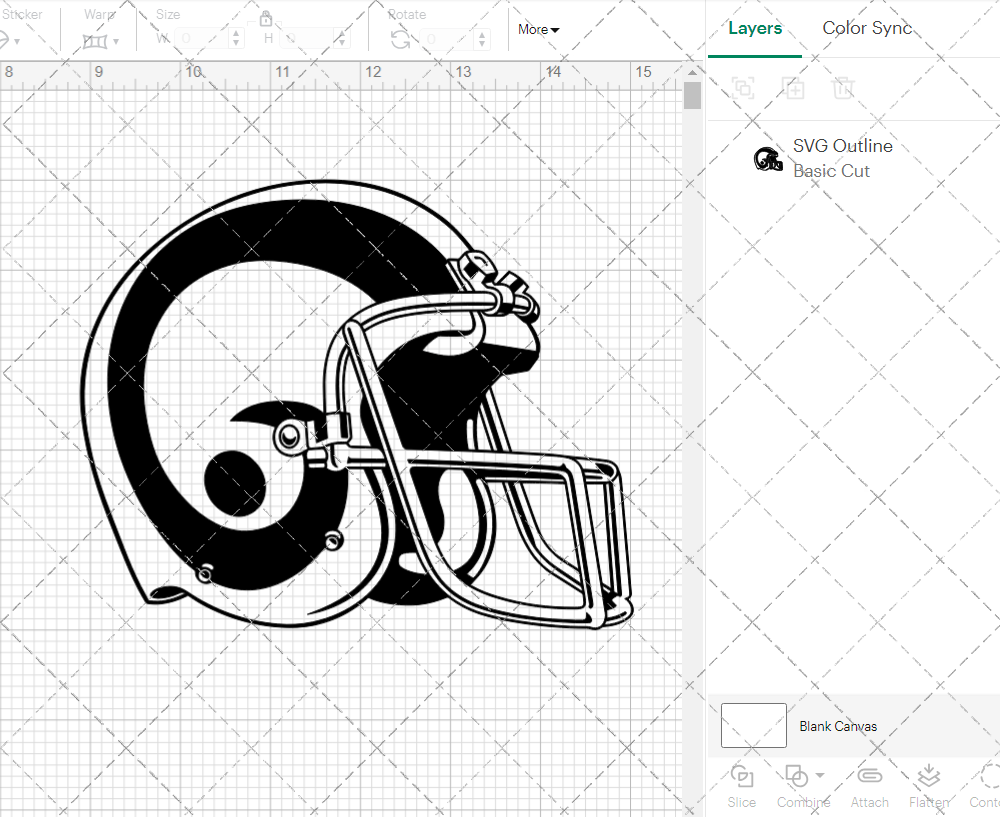Click the Slice tool icon
Screen dimensions: 1000x817
pos(742,776)
